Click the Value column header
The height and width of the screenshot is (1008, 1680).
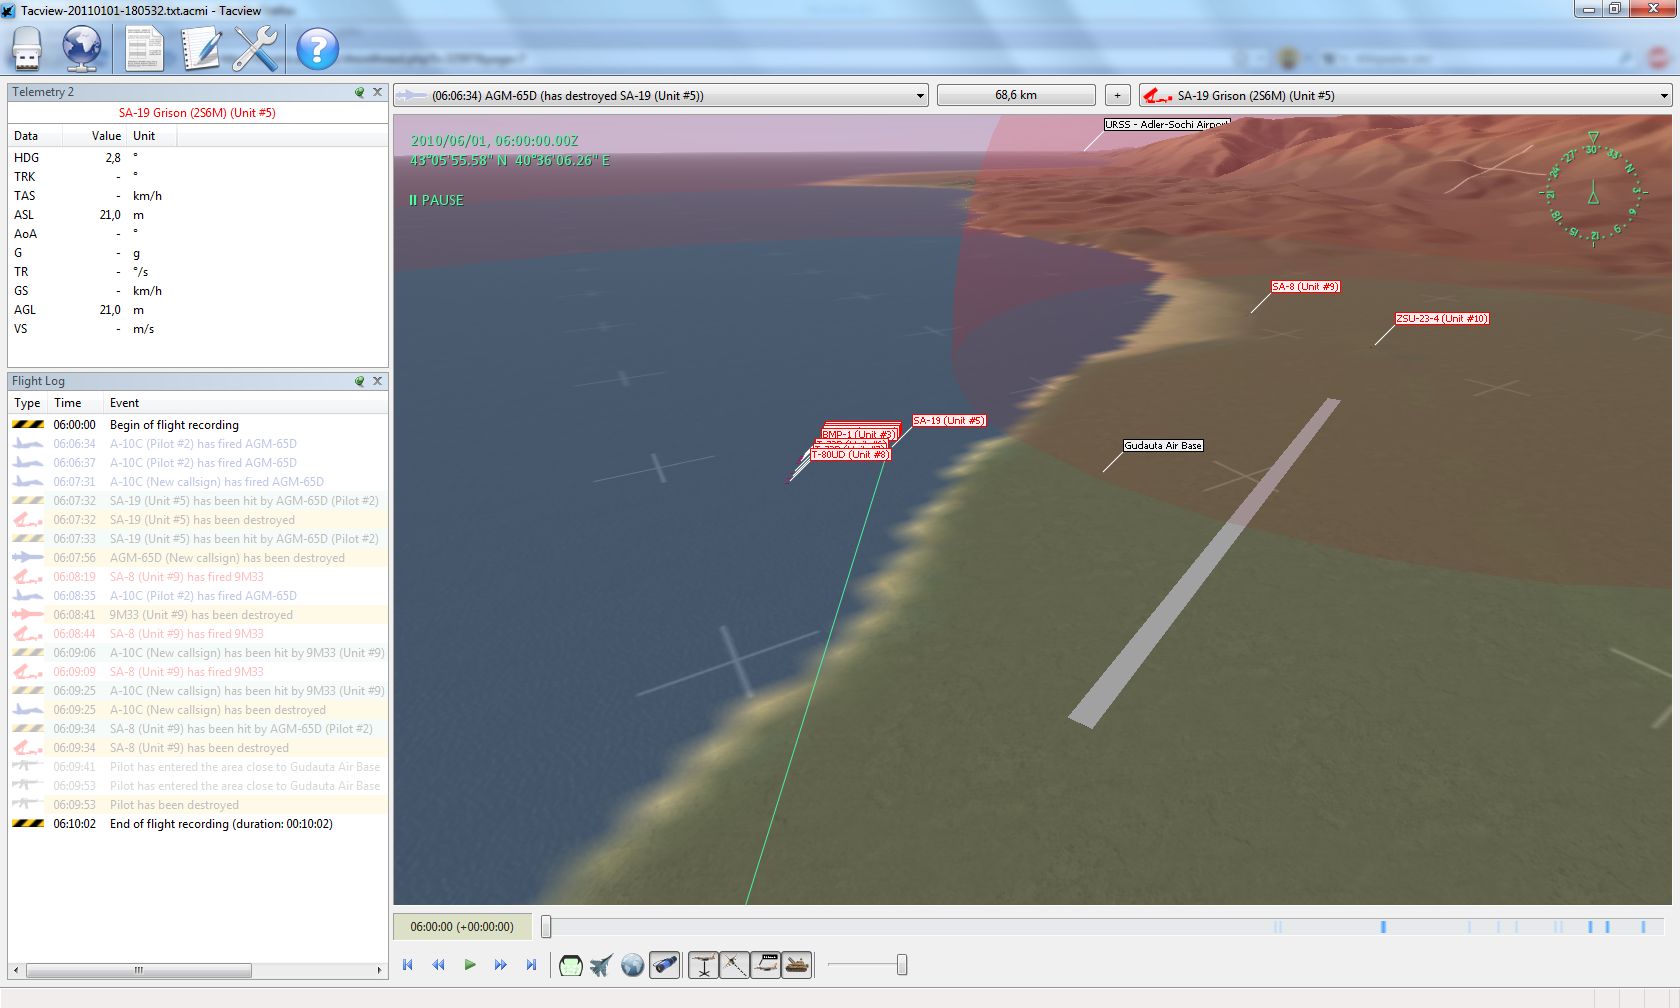(x=95, y=136)
